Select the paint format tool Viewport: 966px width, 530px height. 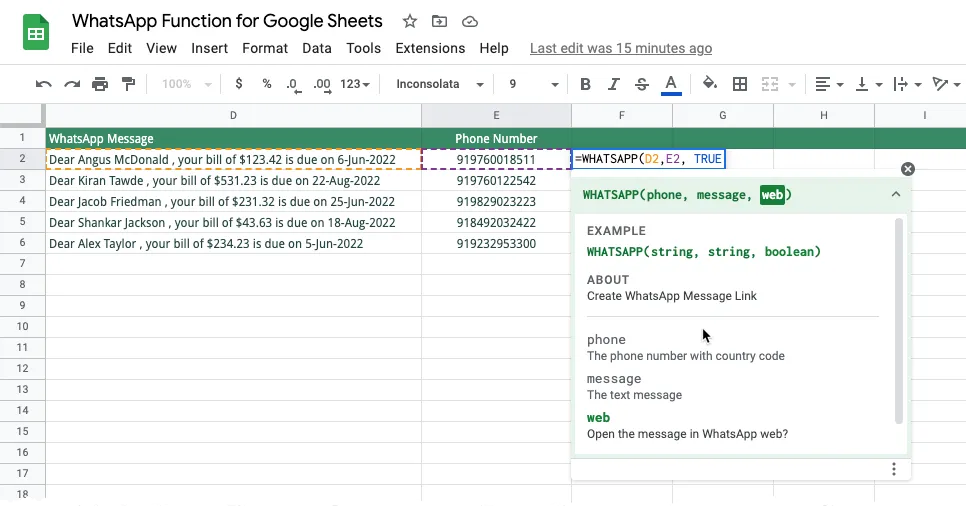click(128, 84)
